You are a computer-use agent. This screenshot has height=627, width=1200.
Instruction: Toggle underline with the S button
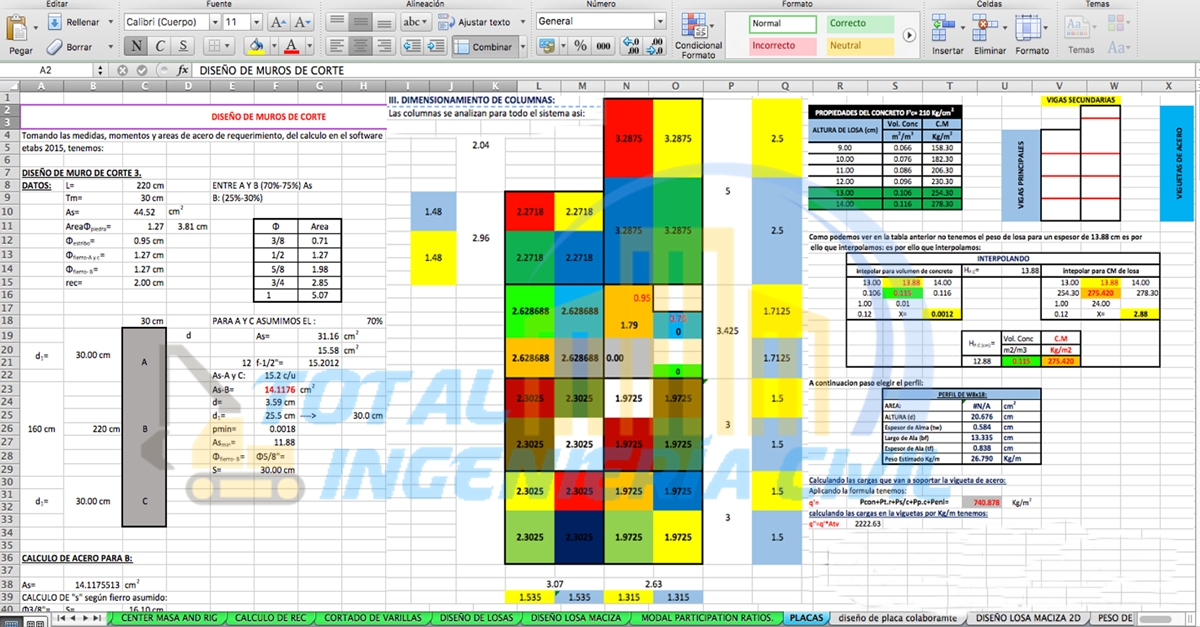point(184,46)
